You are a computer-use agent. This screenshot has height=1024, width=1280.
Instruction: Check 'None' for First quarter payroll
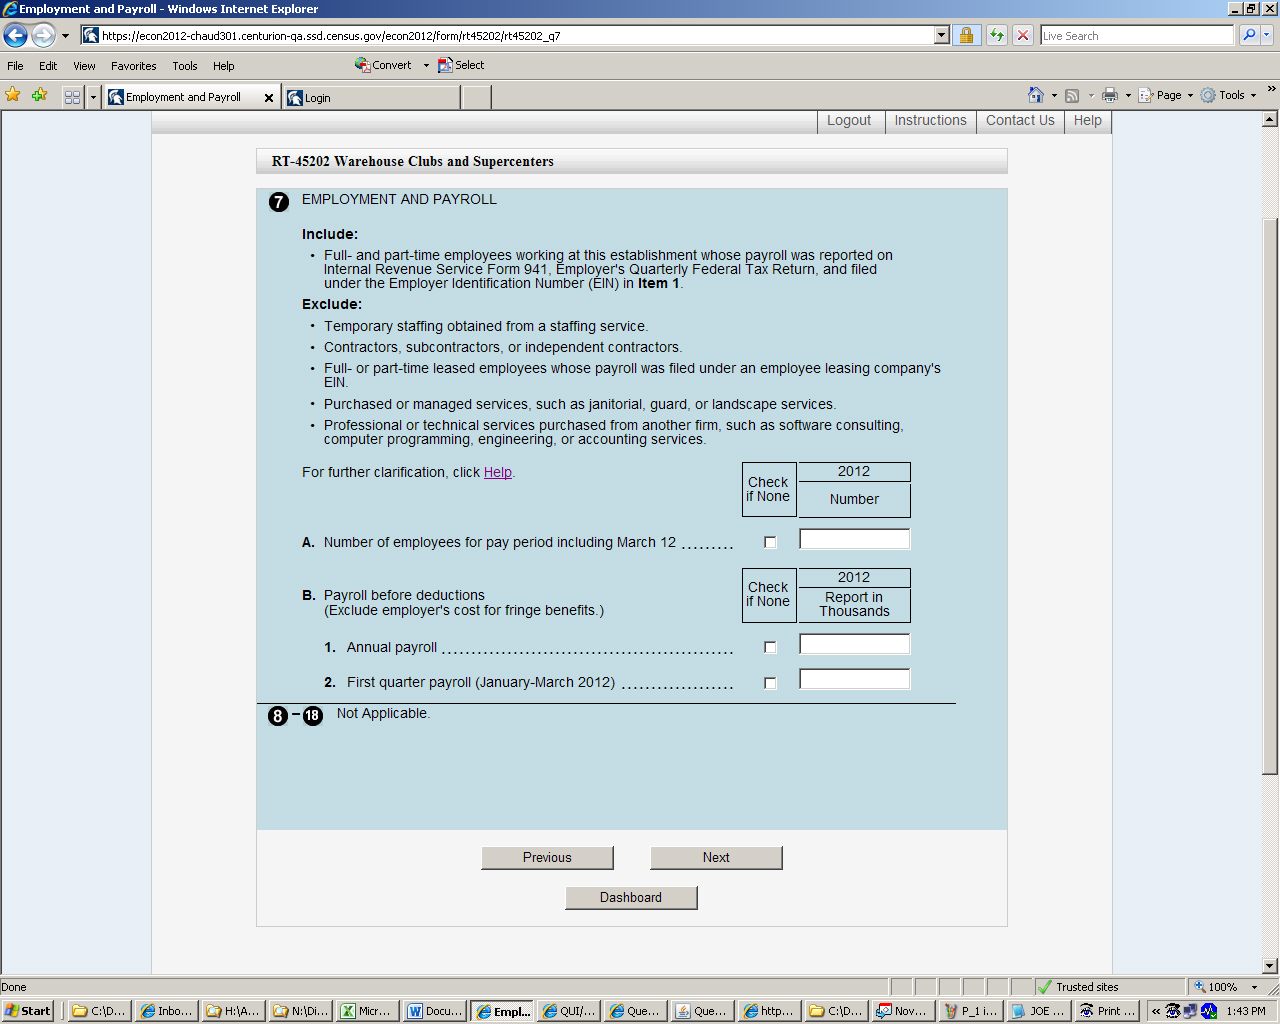[x=770, y=683]
